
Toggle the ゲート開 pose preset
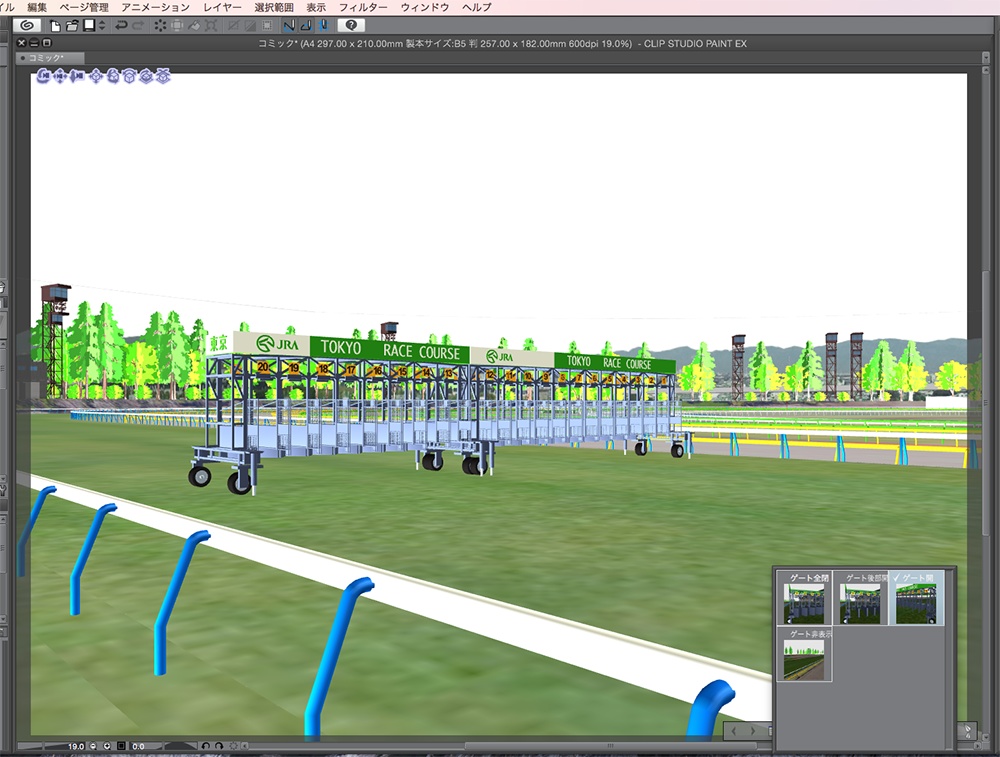917,600
